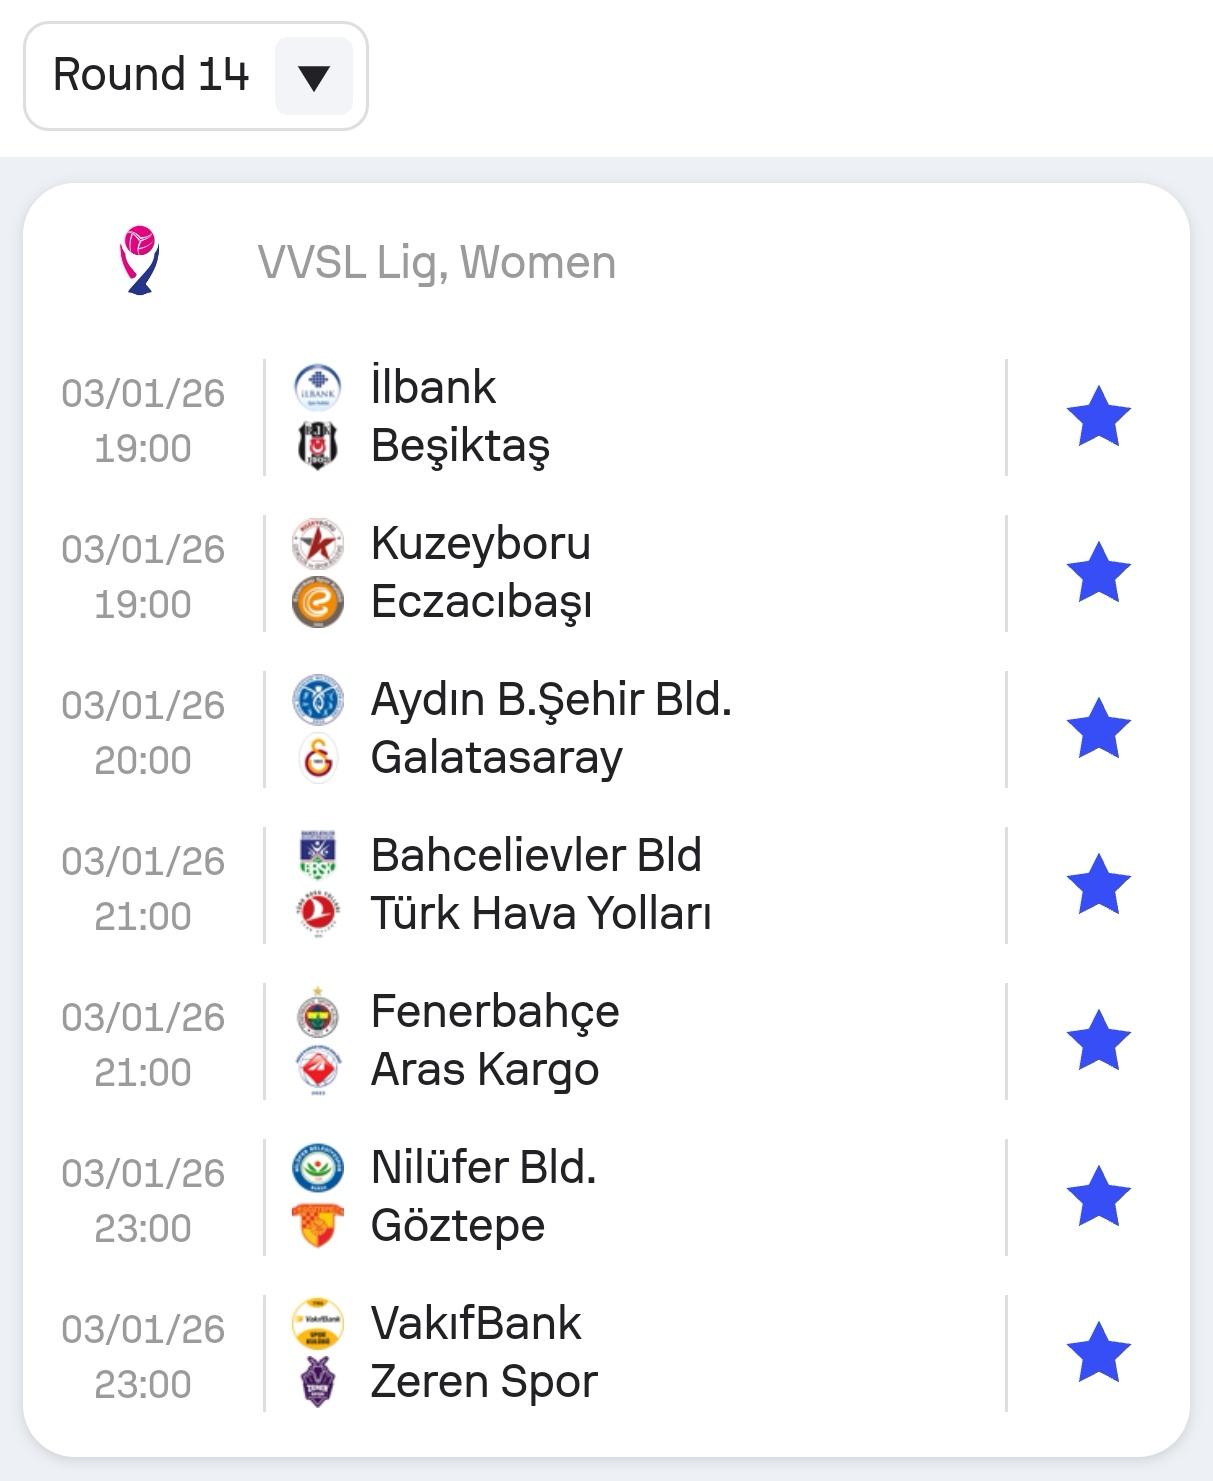
Task: Click the Türk Hava Yolları logo
Action: click(318, 914)
